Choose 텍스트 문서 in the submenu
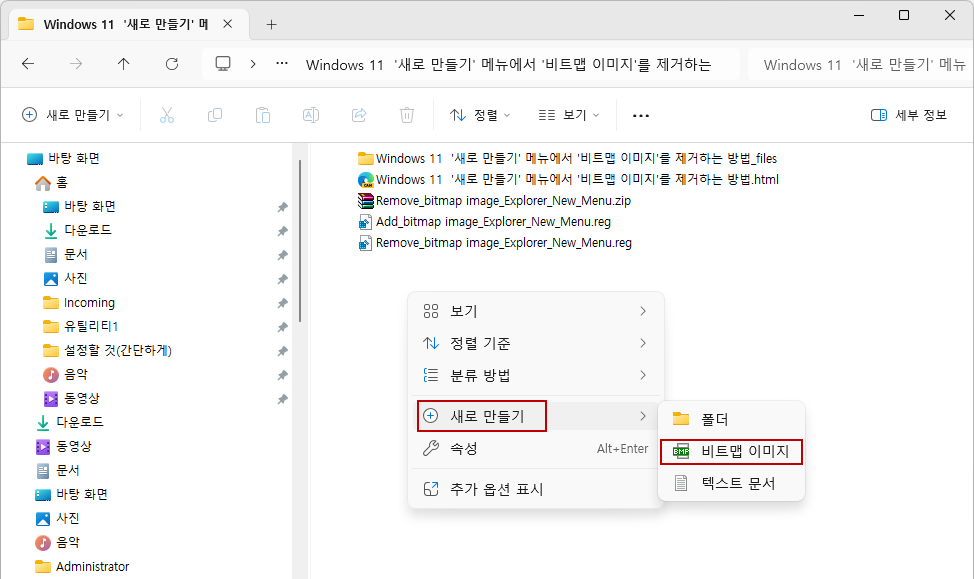974x579 pixels. point(731,483)
